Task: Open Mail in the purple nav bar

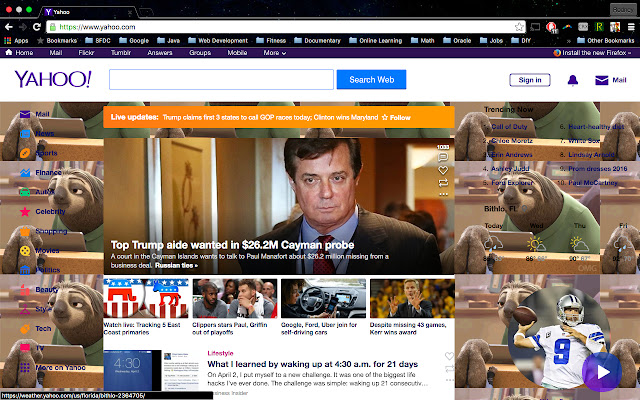Action: 56,53
